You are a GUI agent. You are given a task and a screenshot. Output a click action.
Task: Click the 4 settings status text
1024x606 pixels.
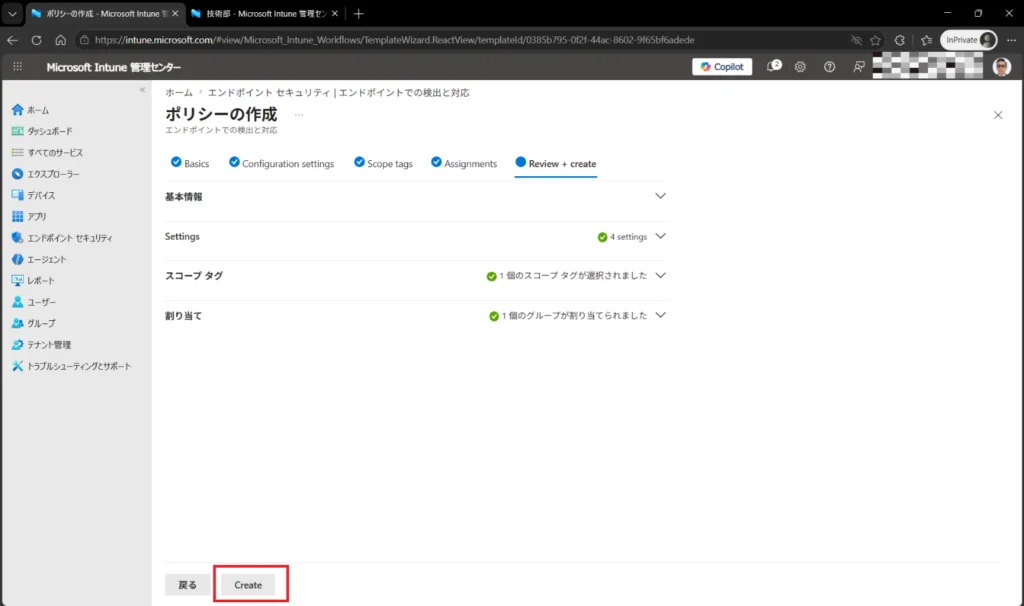(x=628, y=237)
